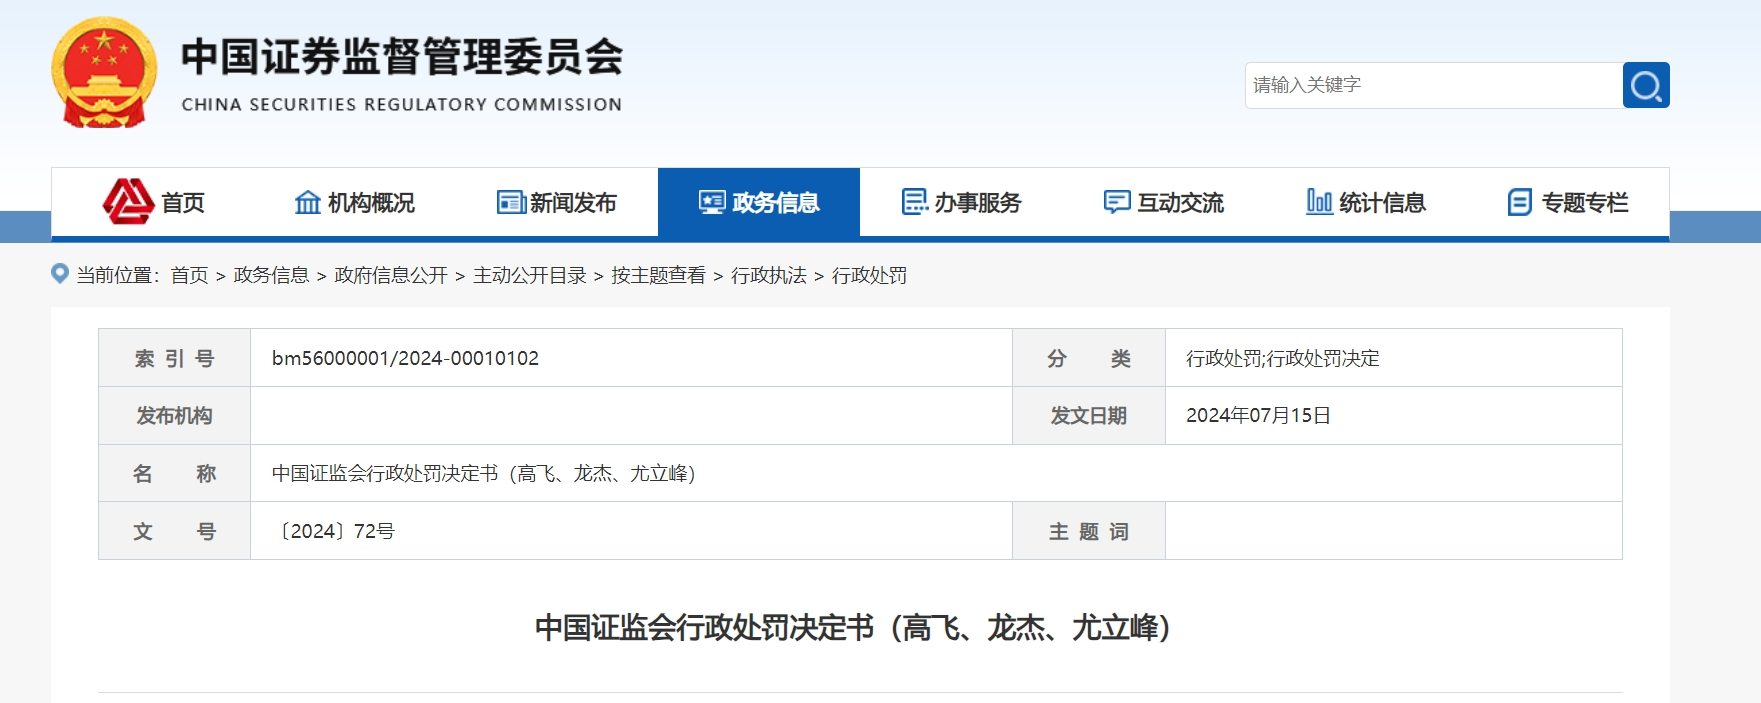The width and height of the screenshot is (1761, 703).
Task: Click the magnifier search button
Action: [x=1646, y=85]
